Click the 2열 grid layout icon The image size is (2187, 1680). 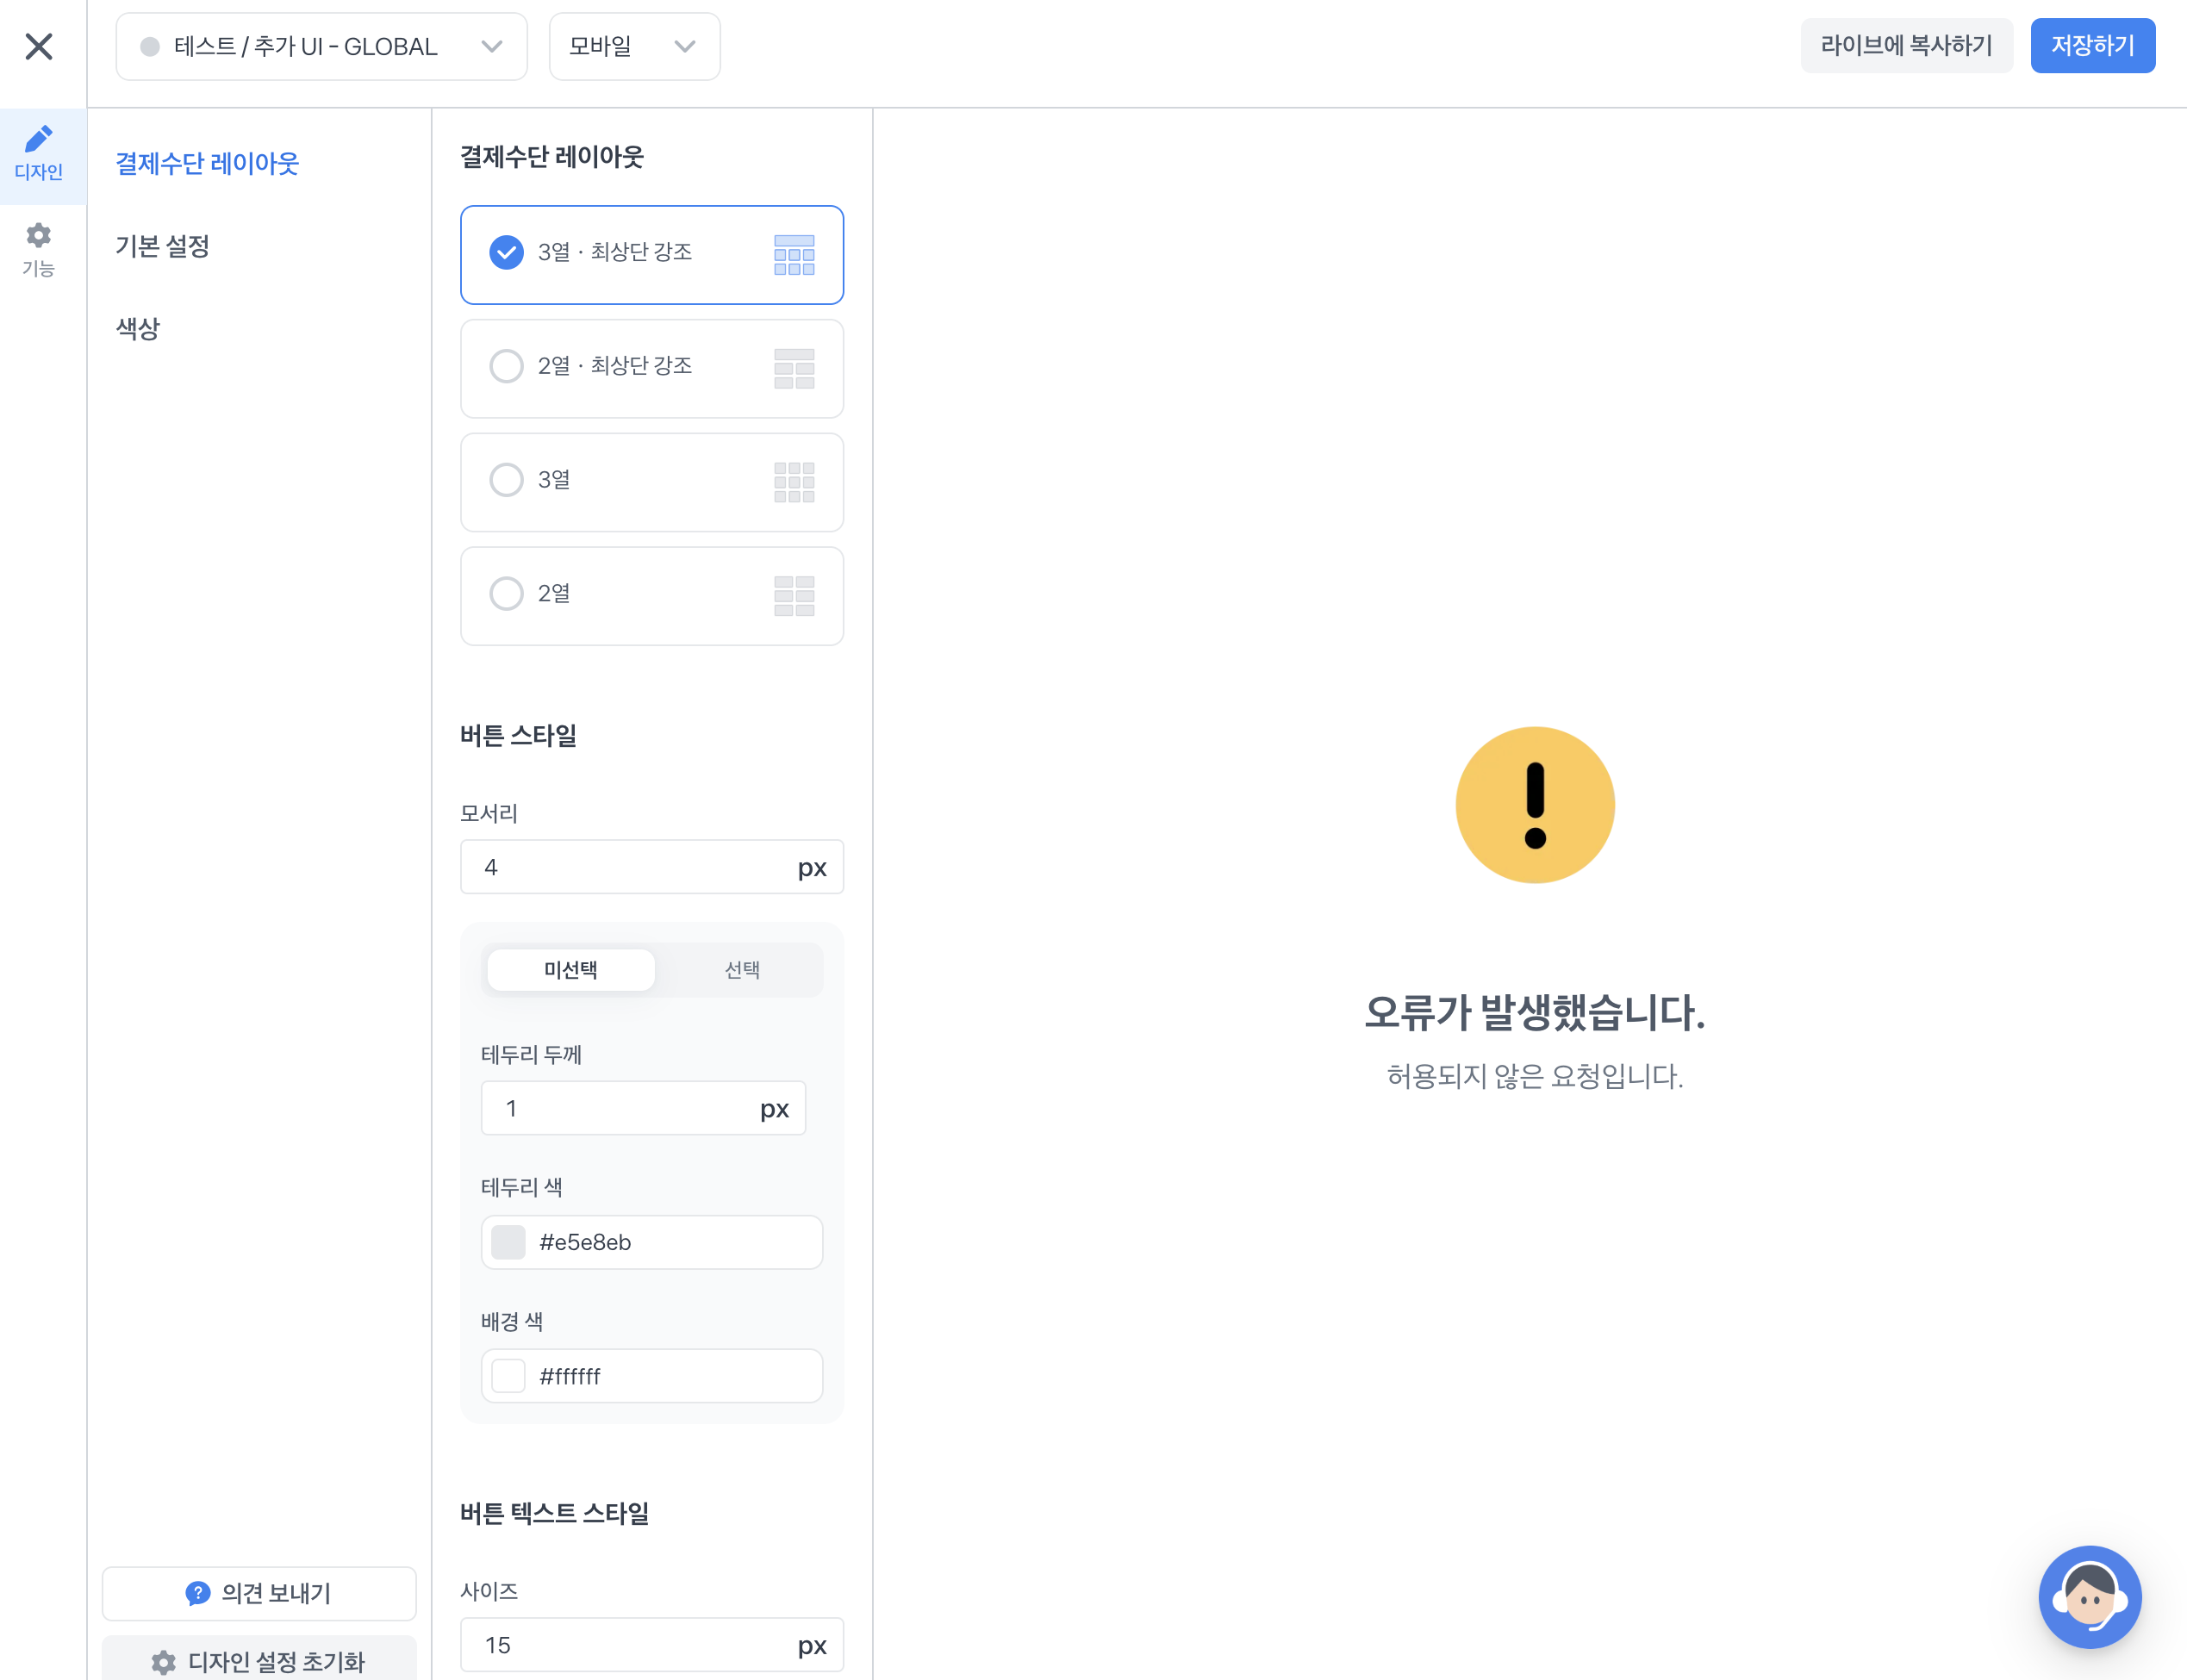click(794, 596)
